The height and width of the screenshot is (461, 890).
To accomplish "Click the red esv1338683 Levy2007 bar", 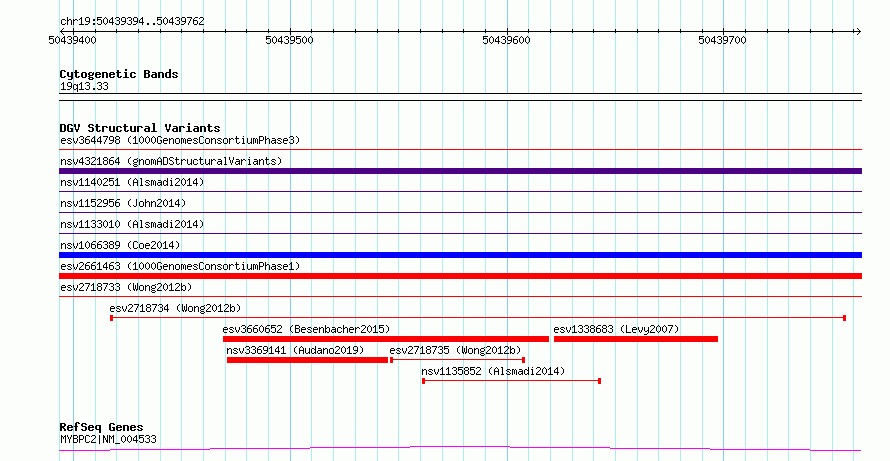I will (x=636, y=339).
